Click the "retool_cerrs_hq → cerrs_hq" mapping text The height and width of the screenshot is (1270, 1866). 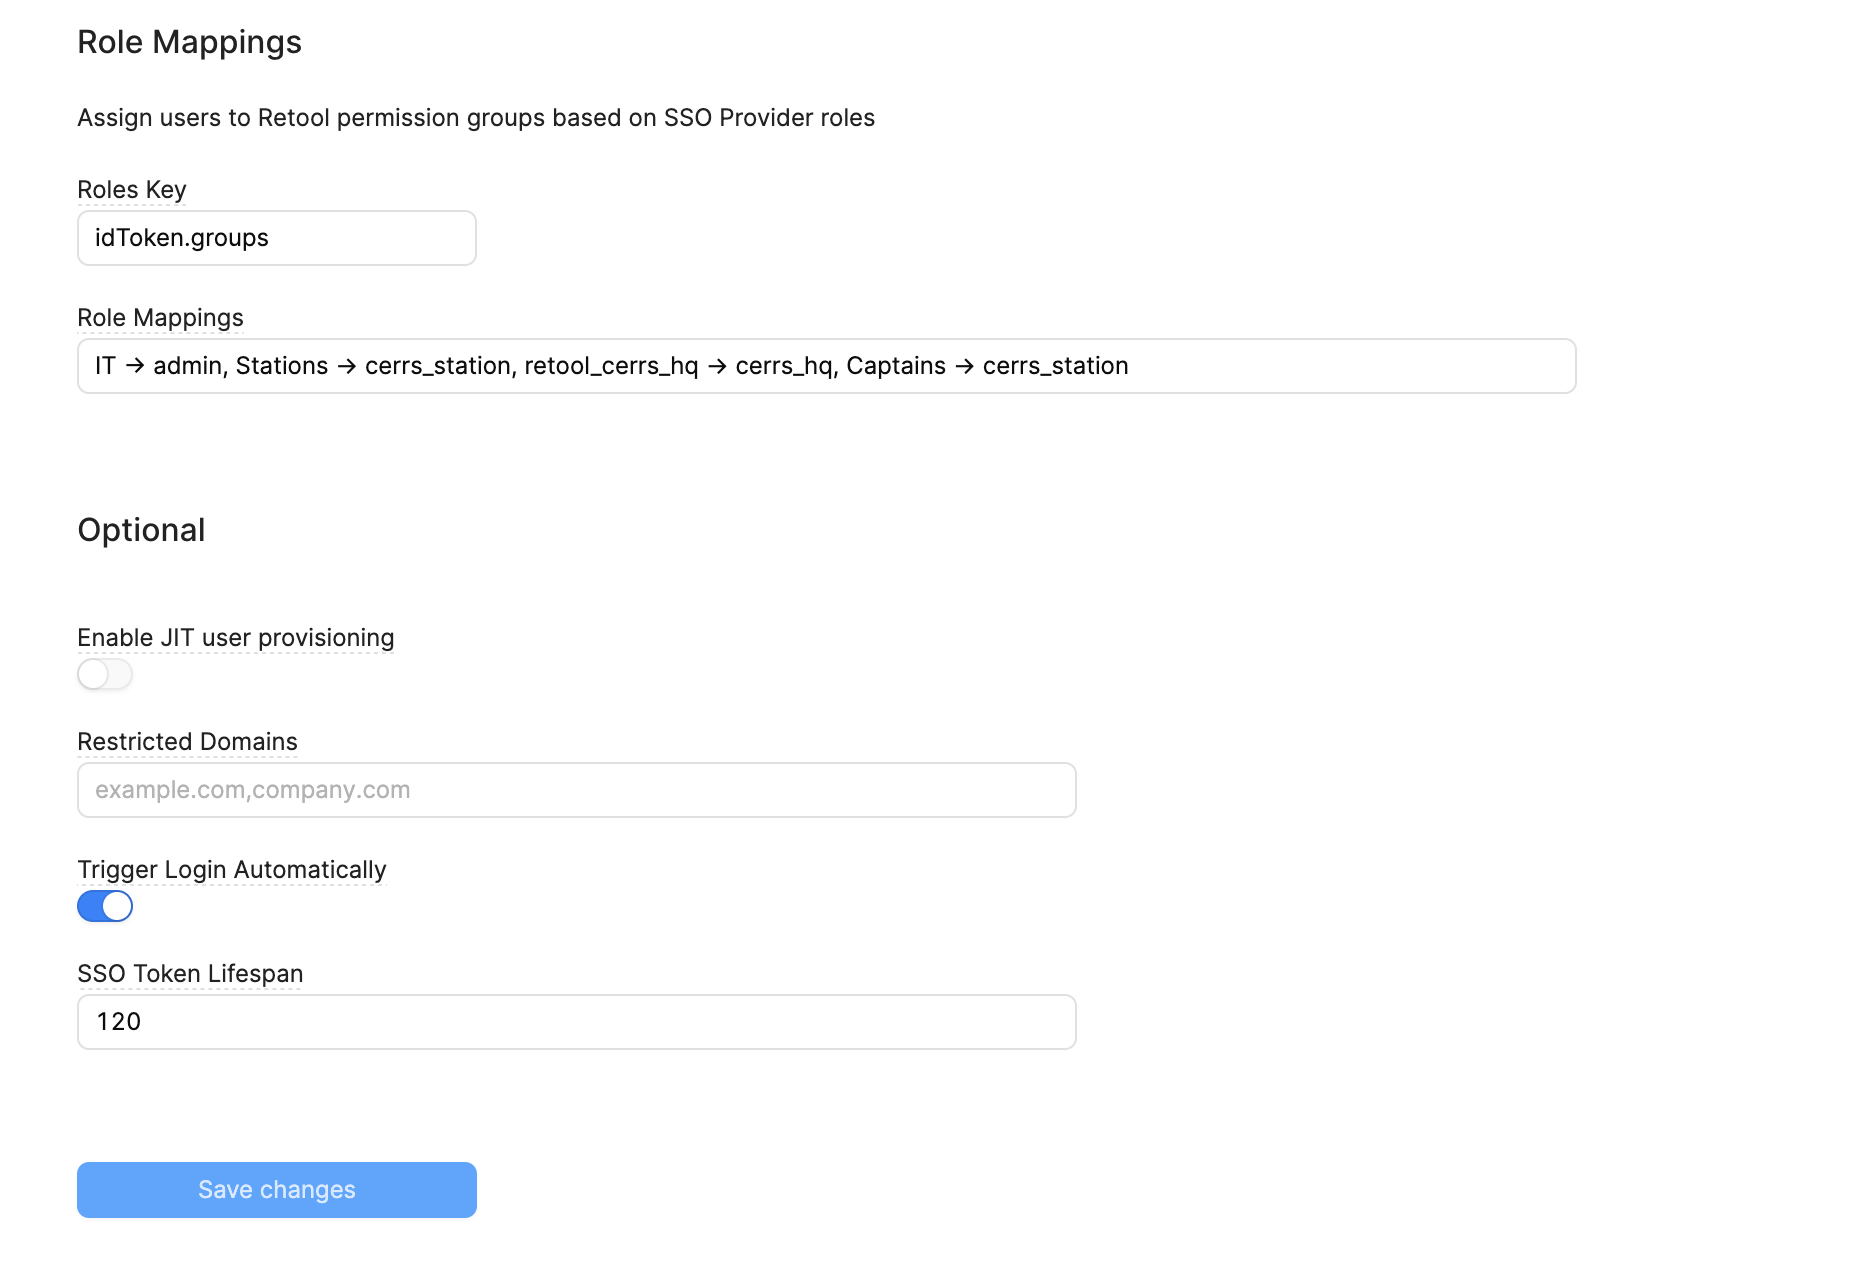click(x=678, y=366)
